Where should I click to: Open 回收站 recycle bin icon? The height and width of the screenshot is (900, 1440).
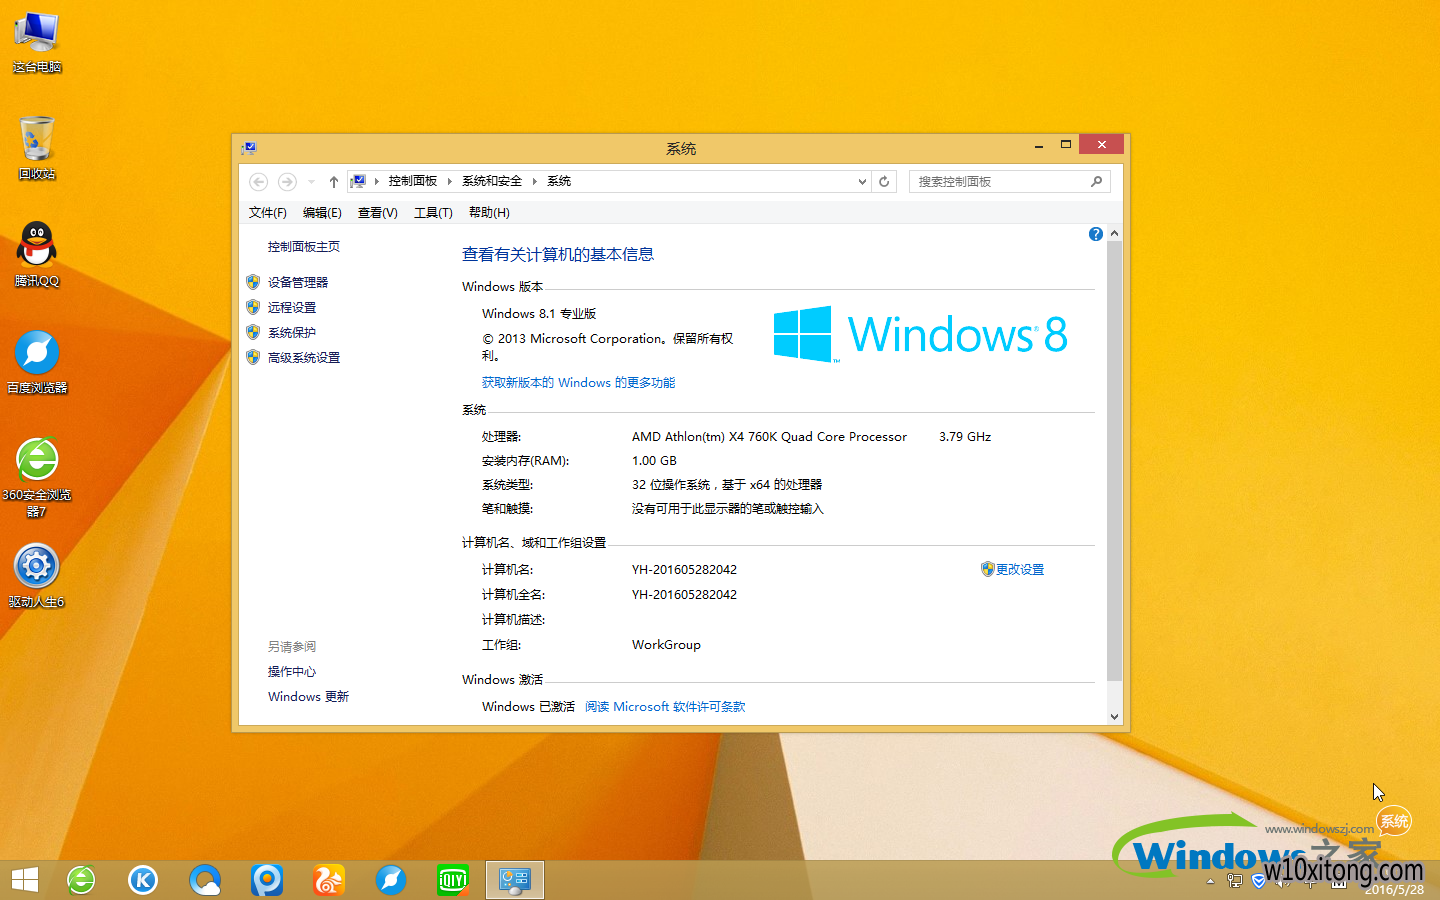(37, 149)
